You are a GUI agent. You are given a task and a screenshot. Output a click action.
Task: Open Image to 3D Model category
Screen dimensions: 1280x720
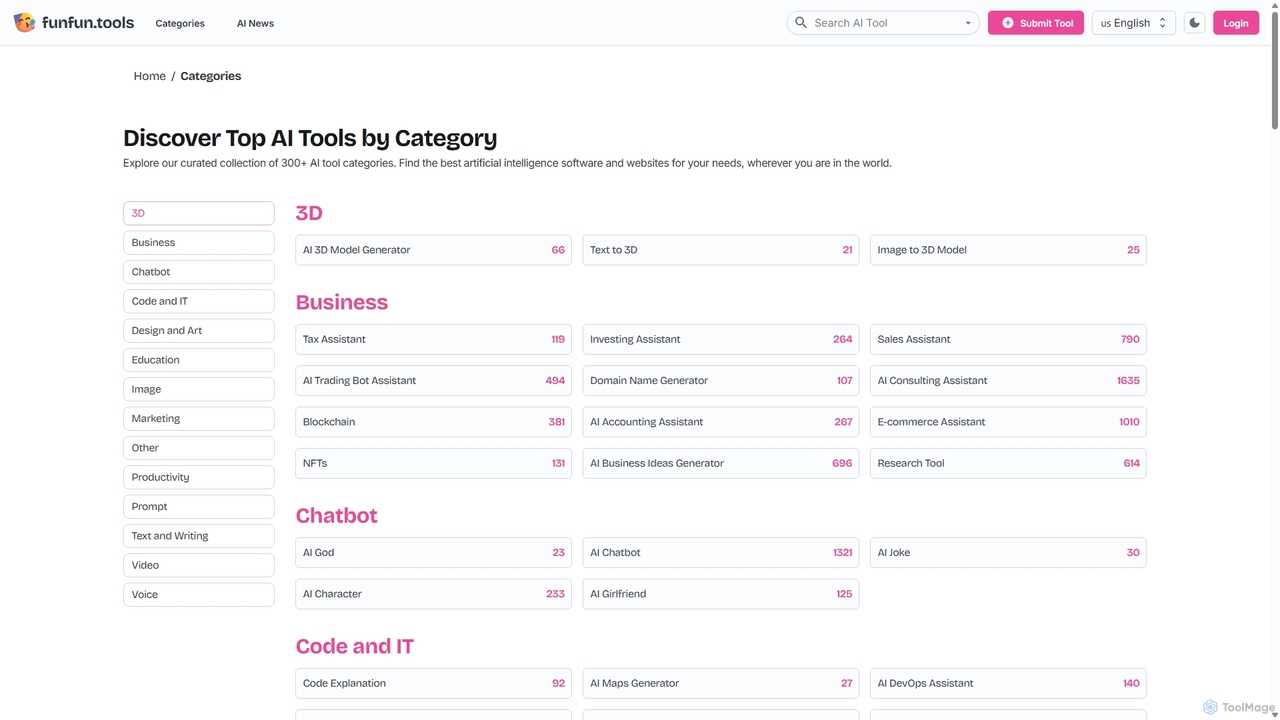pyautogui.click(x=1008, y=250)
